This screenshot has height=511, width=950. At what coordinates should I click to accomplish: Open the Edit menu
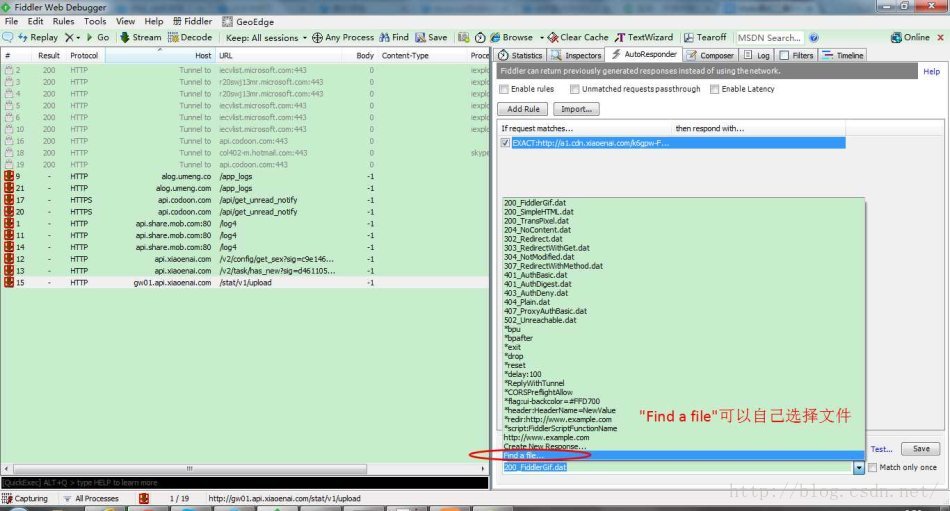coord(35,21)
